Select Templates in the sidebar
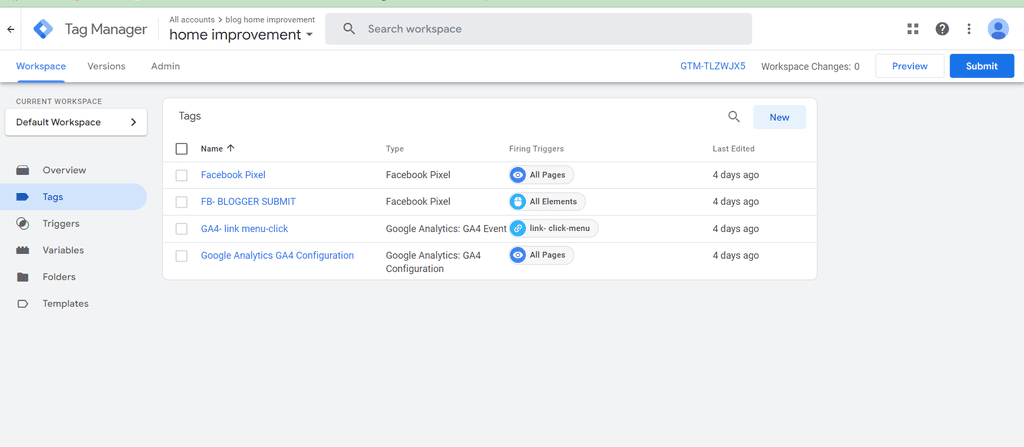 [65, 304]
